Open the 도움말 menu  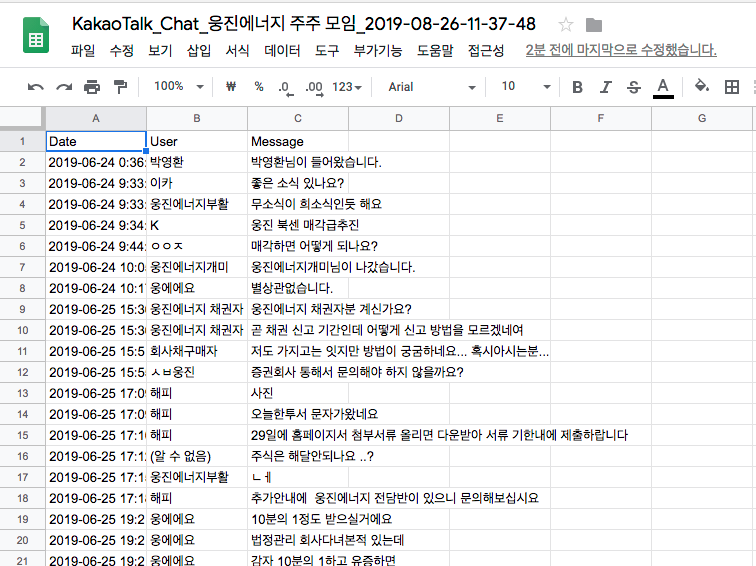435,50
